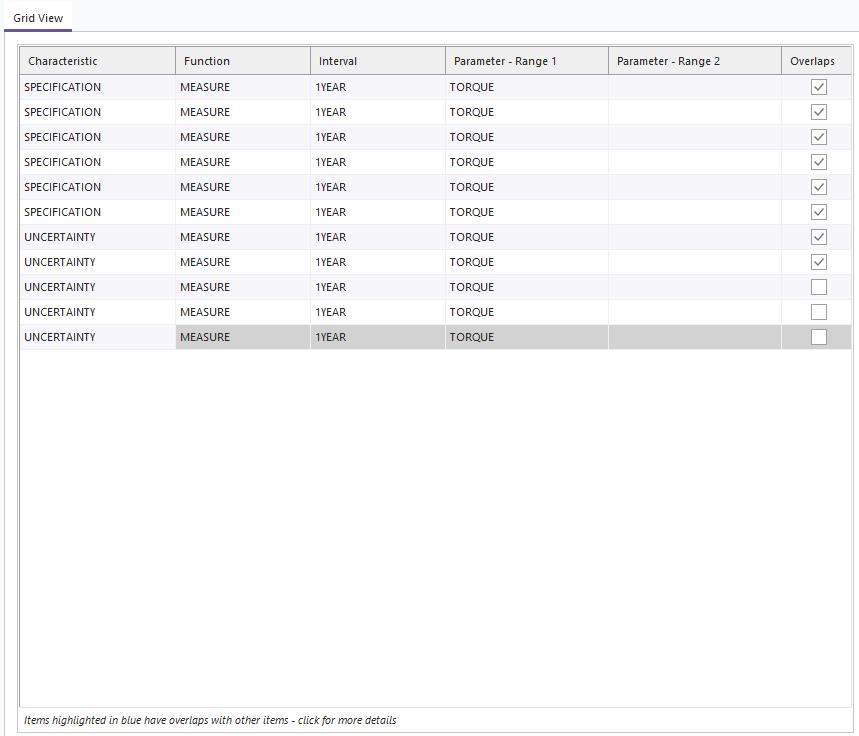Click empty Parameter - Range 2 cell in last row
Viewport: 859px width, 736px height.
[x=694, y=337]
